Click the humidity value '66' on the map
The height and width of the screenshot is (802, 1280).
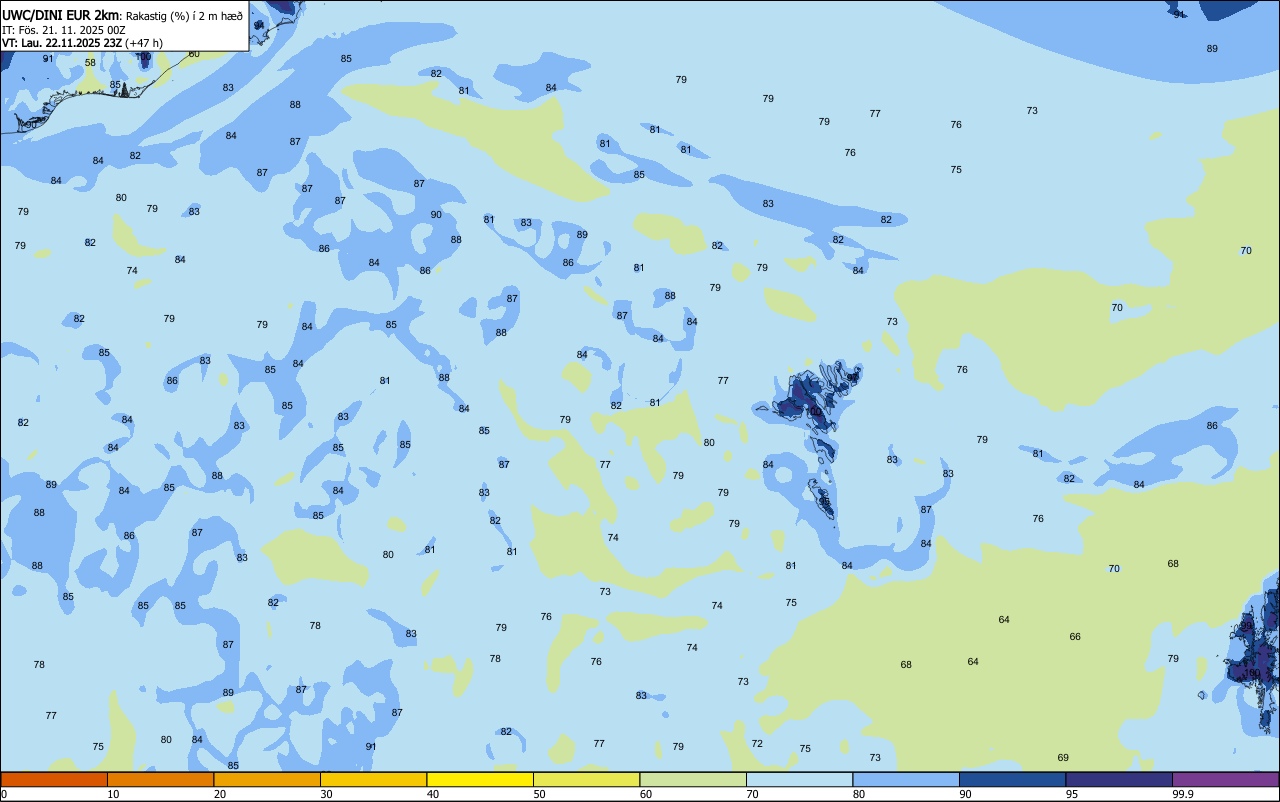coord(1075,637)
